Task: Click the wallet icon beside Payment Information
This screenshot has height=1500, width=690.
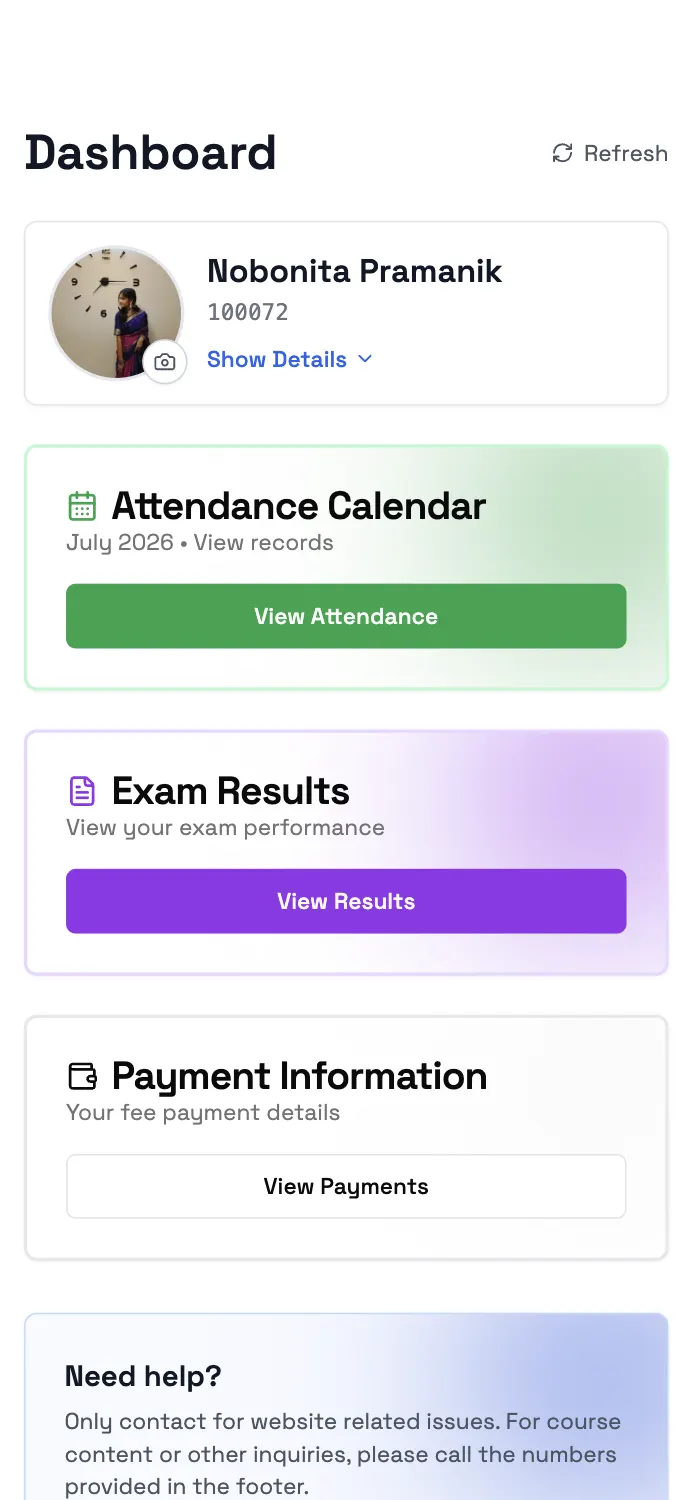Action: click(82, 1076)
